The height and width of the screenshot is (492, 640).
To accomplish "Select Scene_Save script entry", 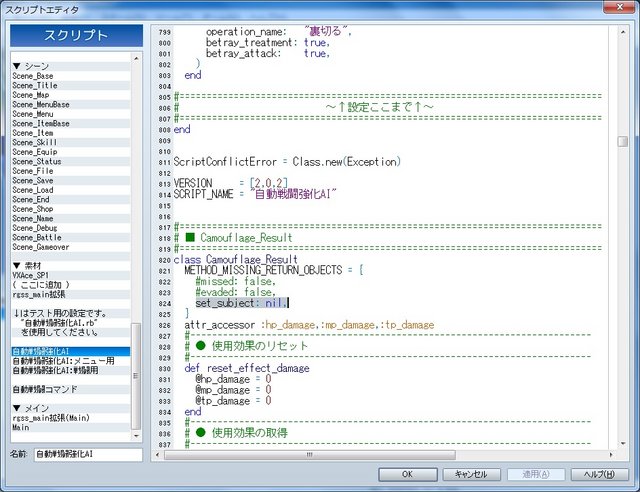I will point(71,180).
